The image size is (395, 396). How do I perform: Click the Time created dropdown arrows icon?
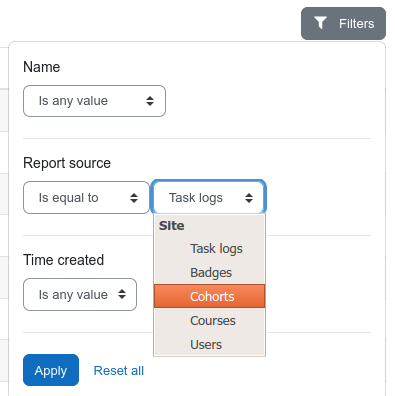pos(122,294)
